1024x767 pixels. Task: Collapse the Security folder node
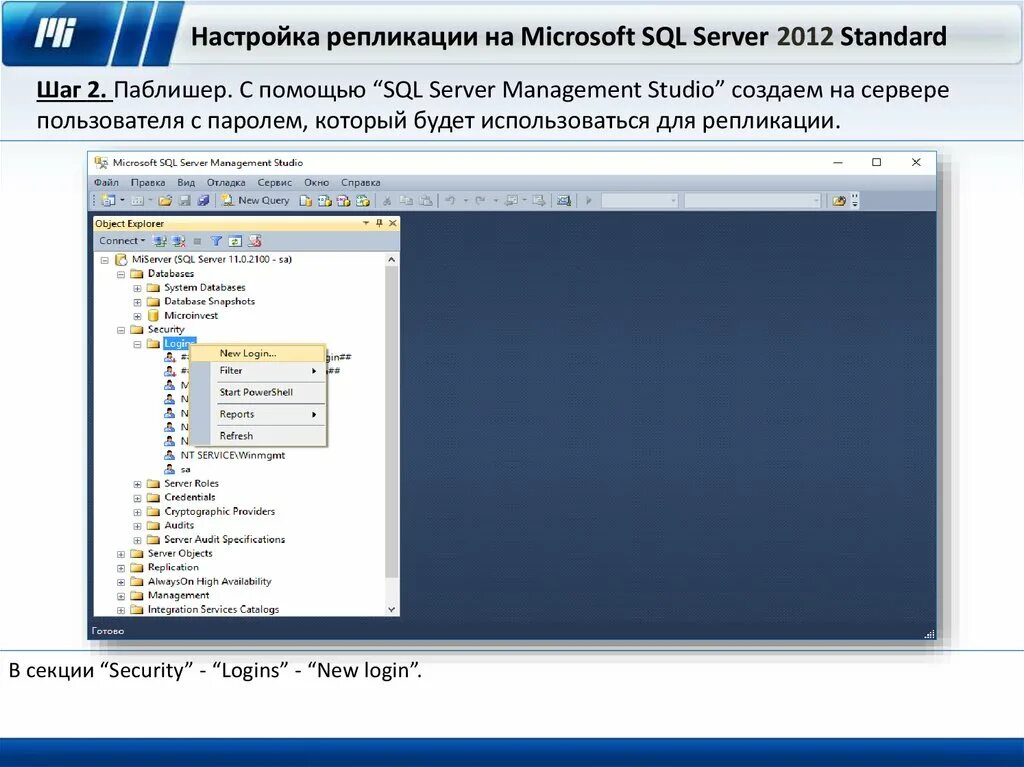point(121,330)
